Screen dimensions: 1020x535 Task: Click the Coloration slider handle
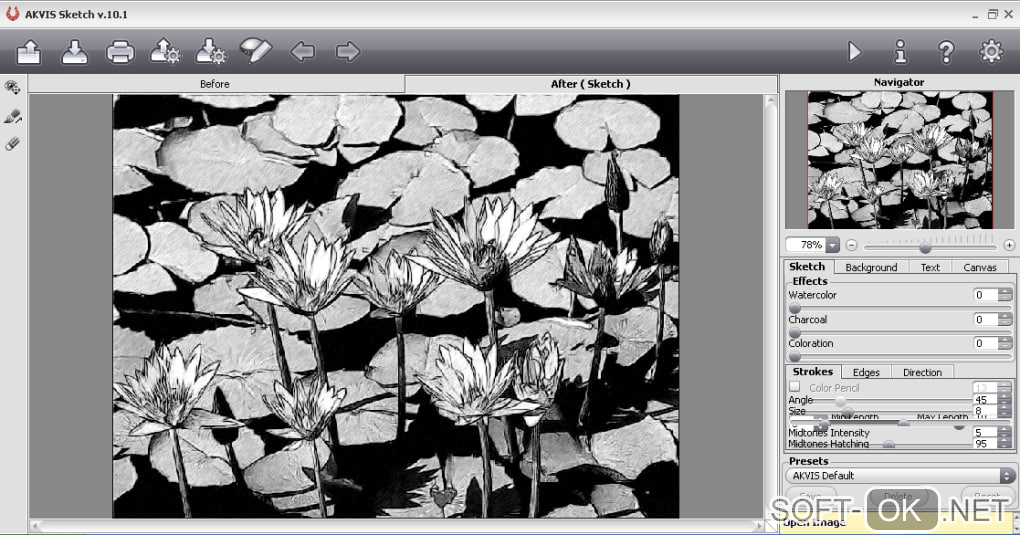[x=794, y=356]
